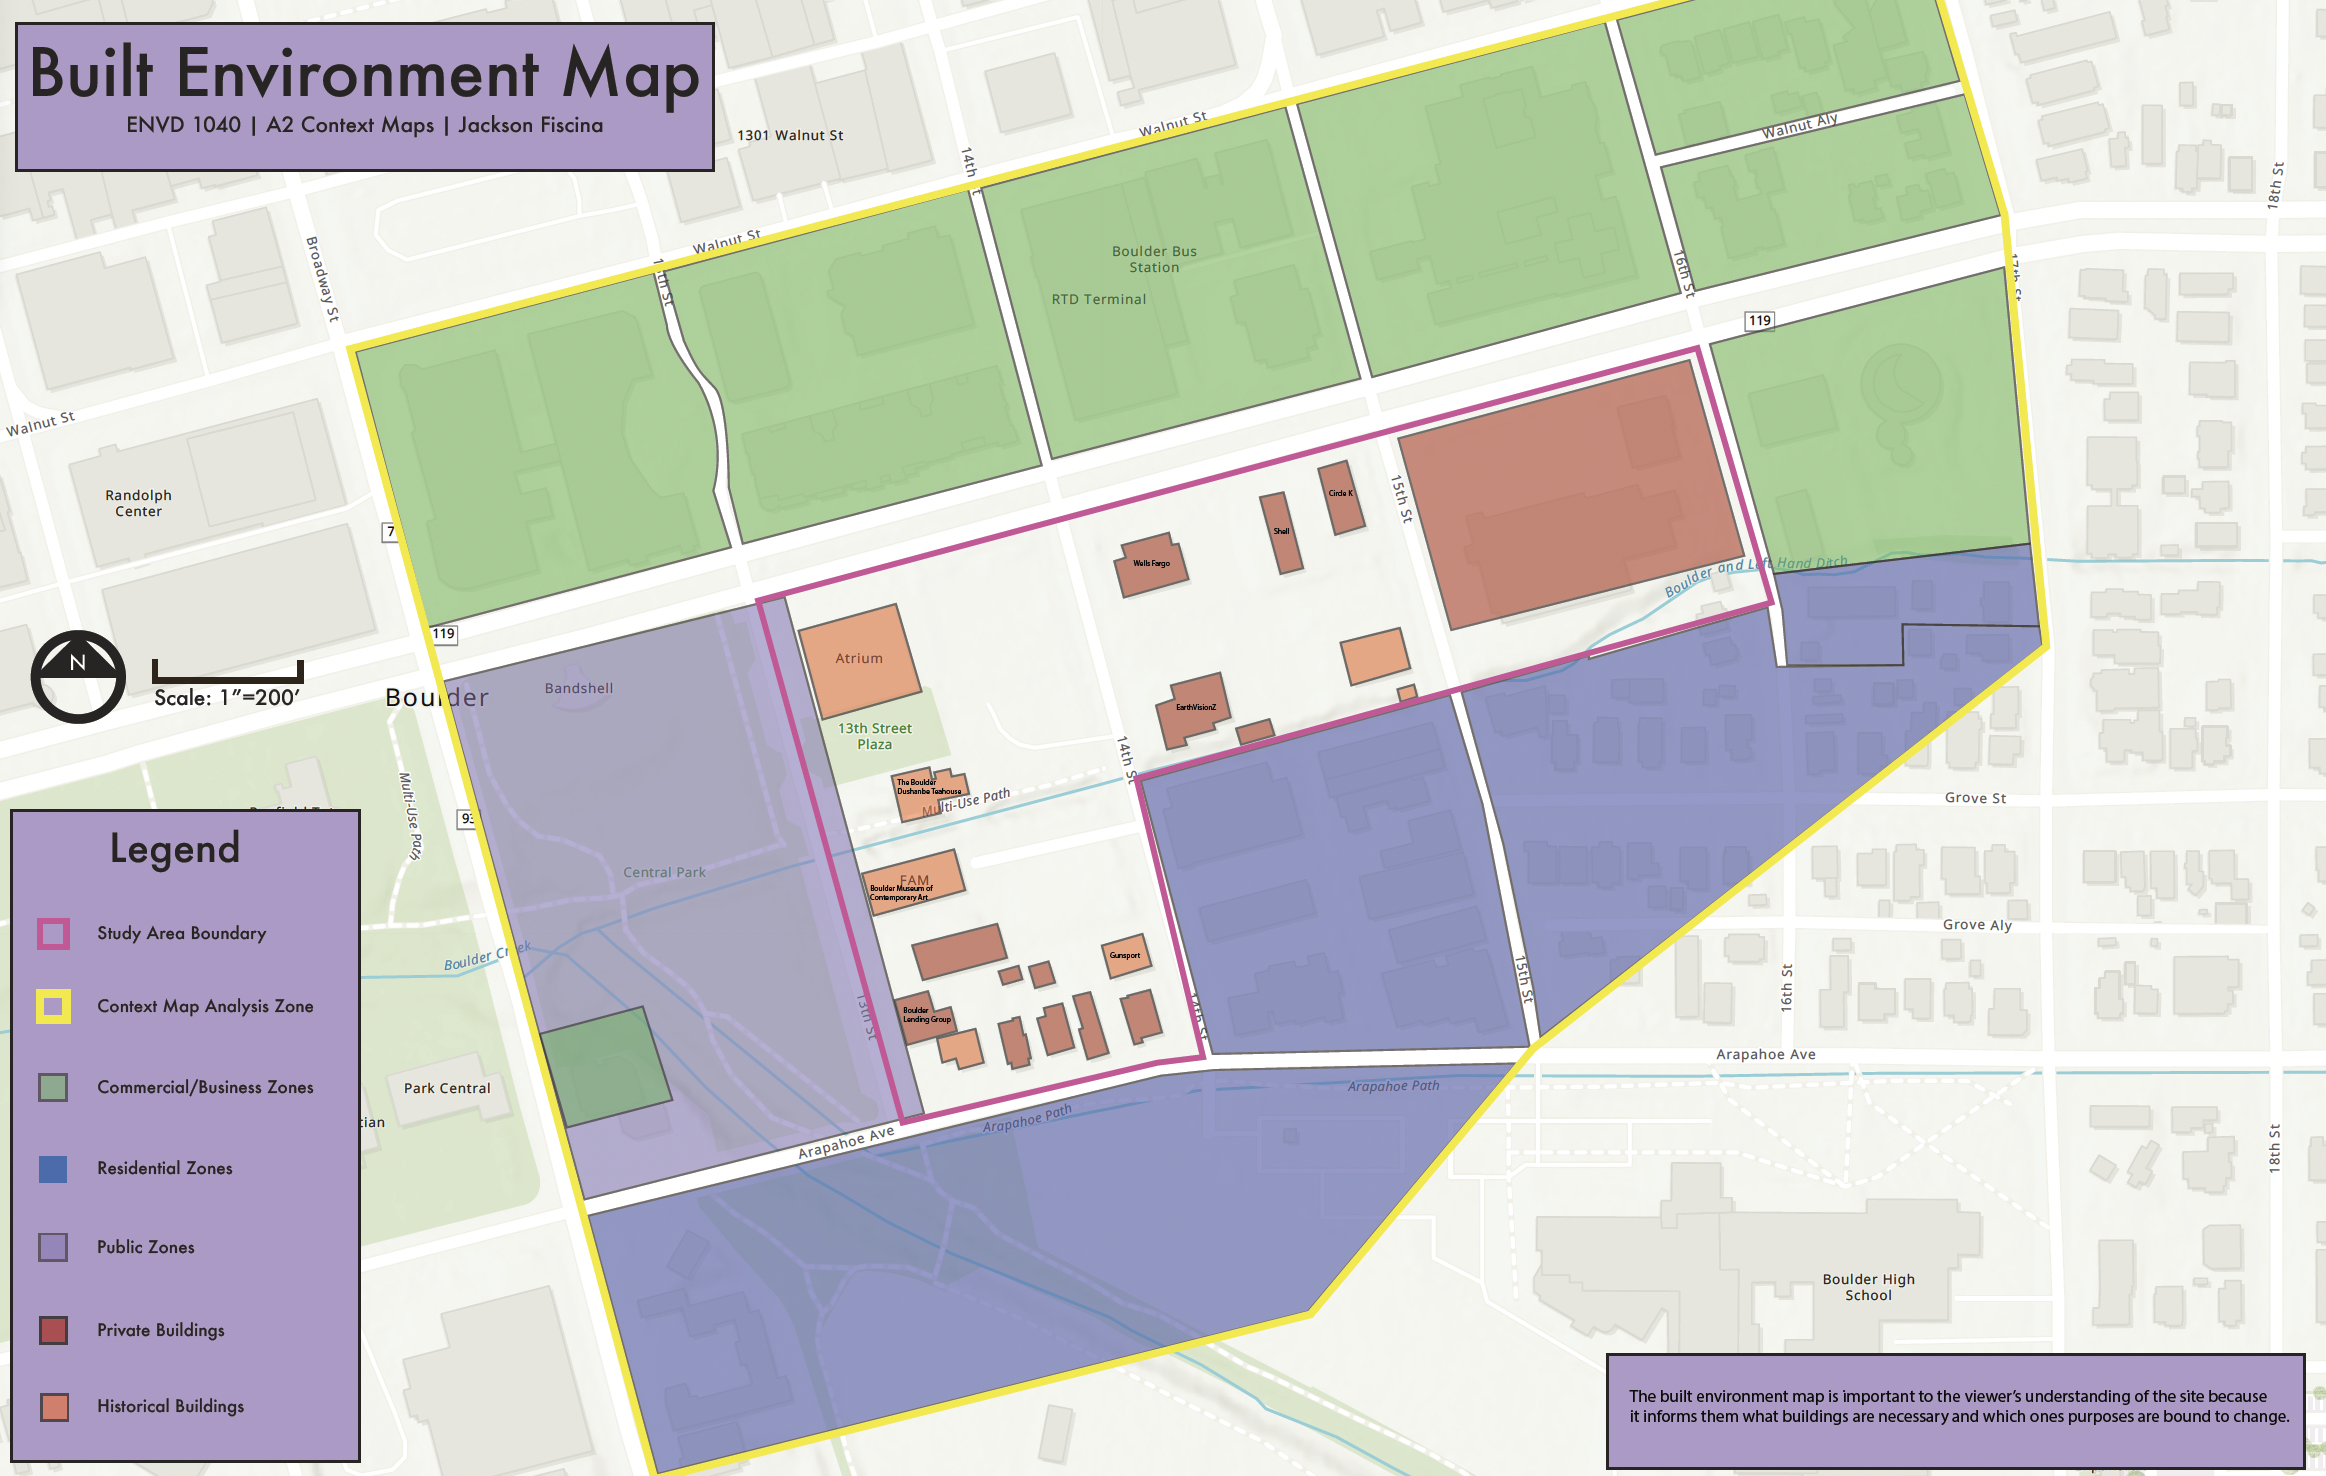The image size is (2326, 1476).
Task: Click the Bandshell label in Central Park
Action: [579, 688]
